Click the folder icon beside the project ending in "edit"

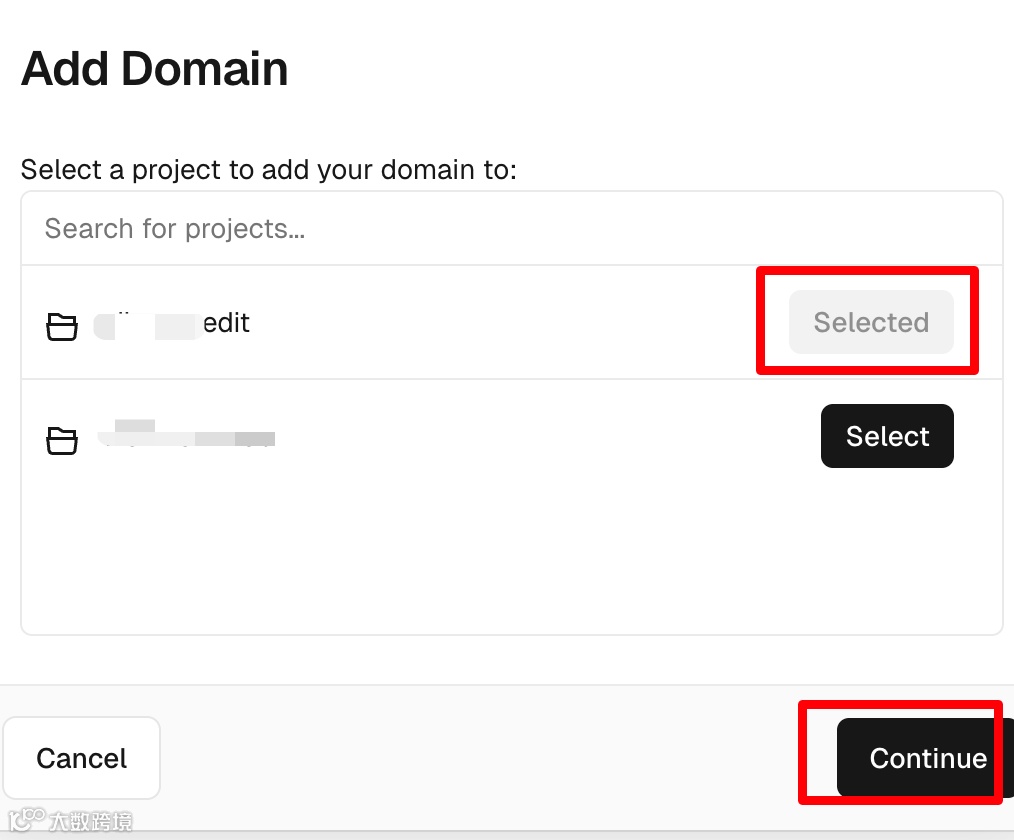tap(62, 326)
